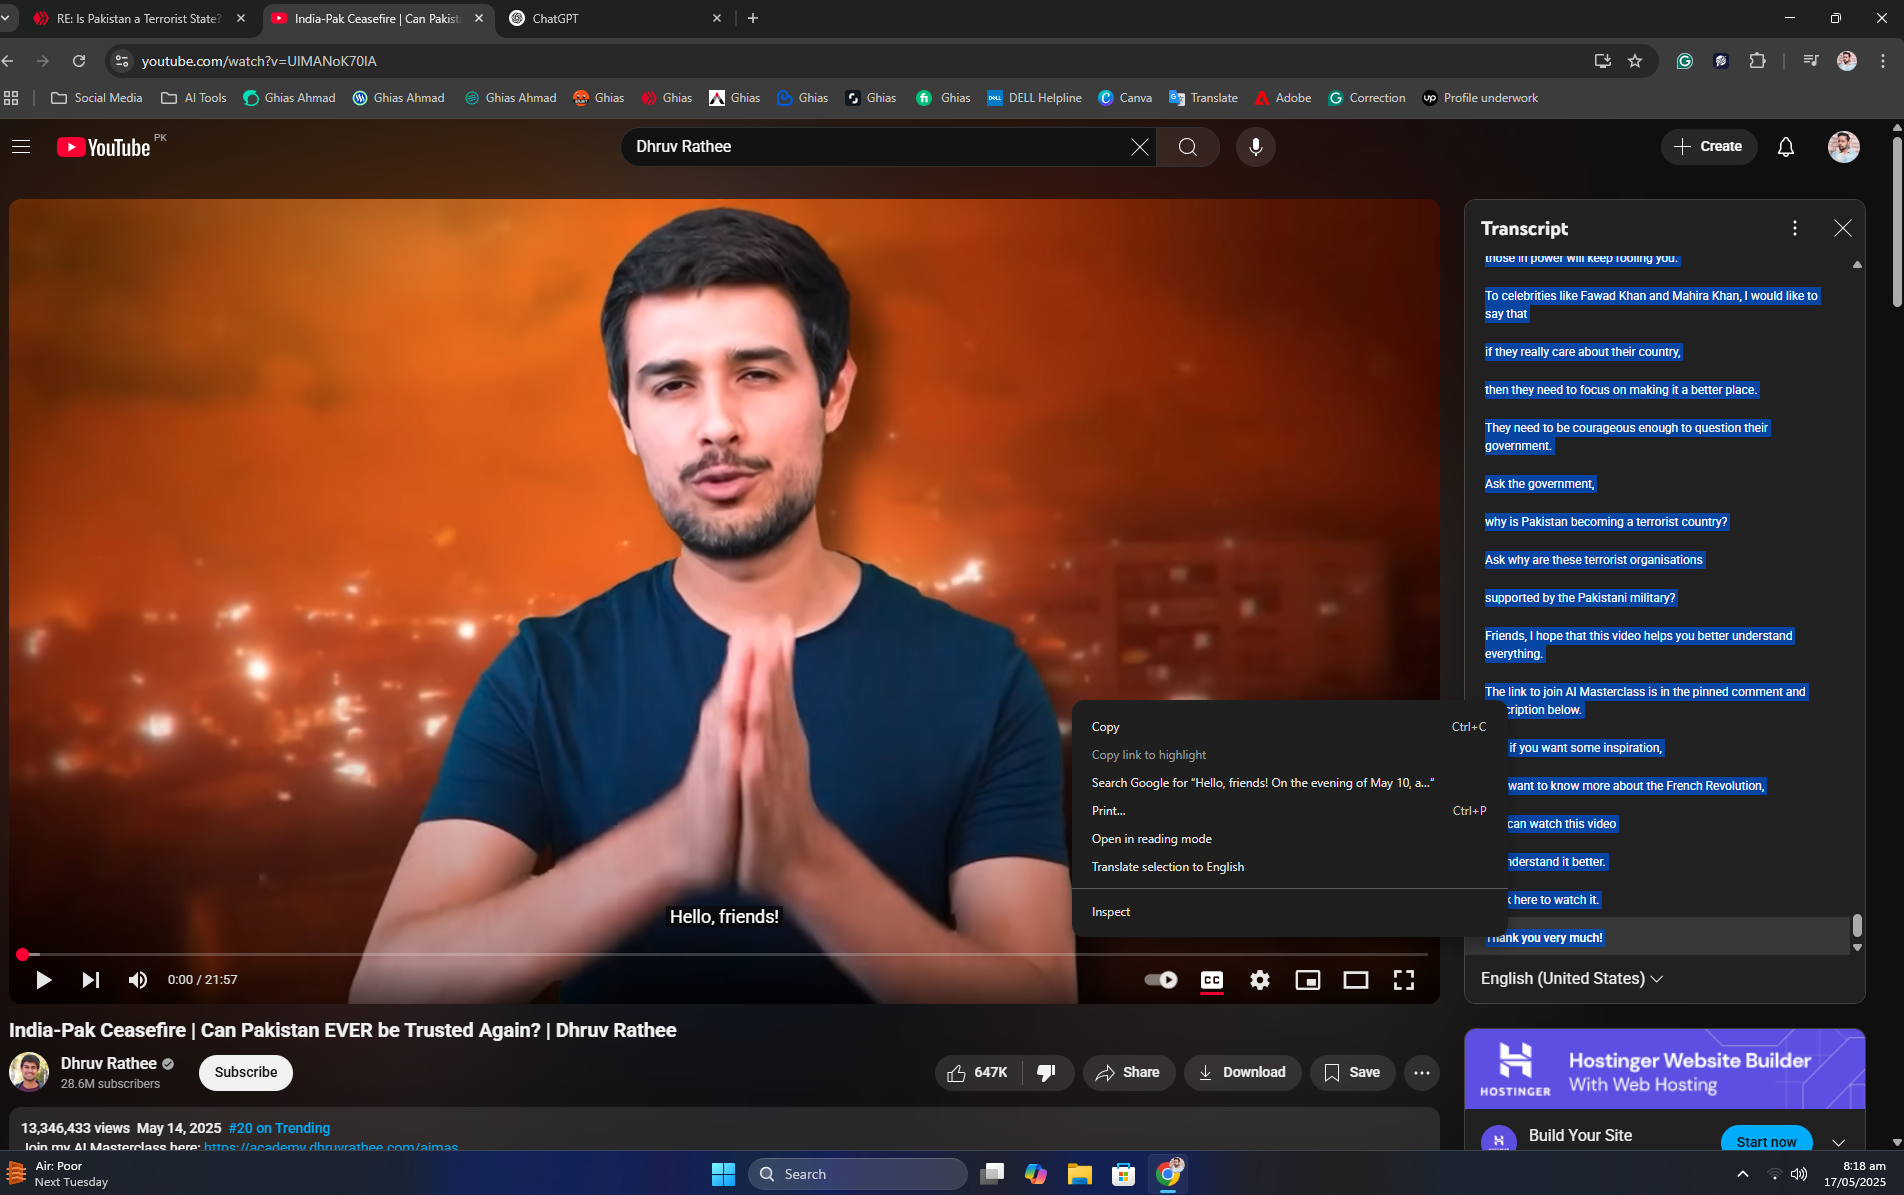The width and height of the screenshot is (1904, 1195).
Task: Choose Open in reading mode
Action: click(1288, 839)
